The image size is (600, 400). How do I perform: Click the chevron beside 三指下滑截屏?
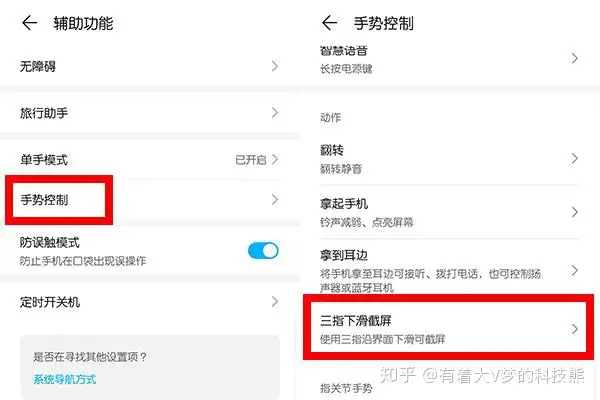tap(575, 329)
